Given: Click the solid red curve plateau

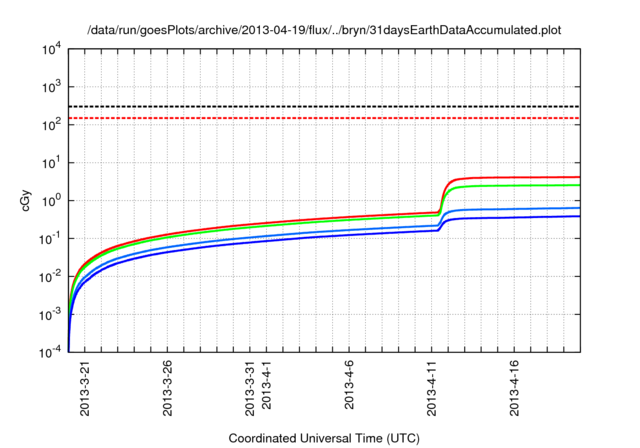Looking at the screenshot, I should pyautogui.click(x=520, y=177).
